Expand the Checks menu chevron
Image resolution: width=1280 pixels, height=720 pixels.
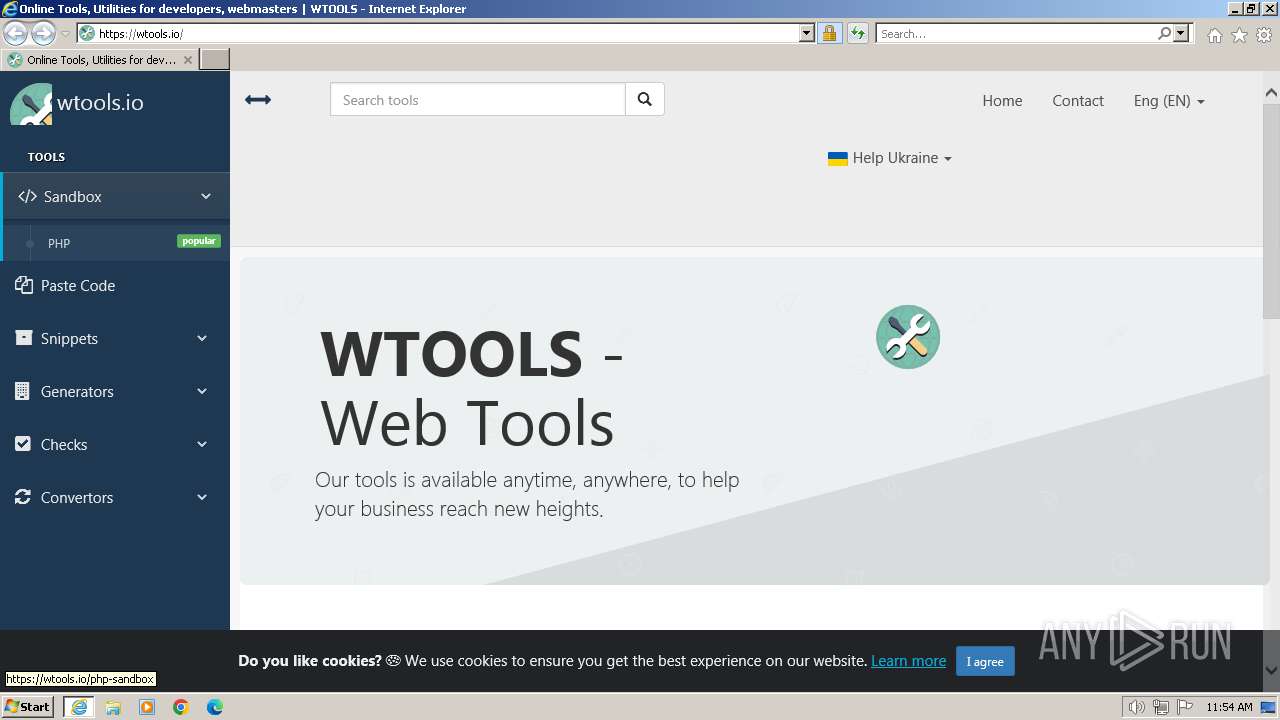click(x=202, y=444)
